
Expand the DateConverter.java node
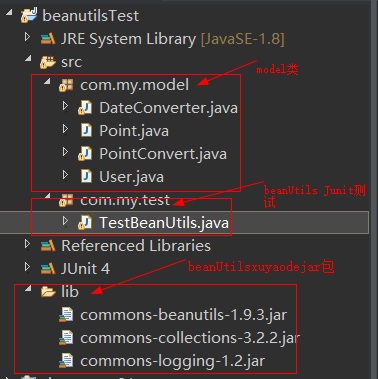66,106
